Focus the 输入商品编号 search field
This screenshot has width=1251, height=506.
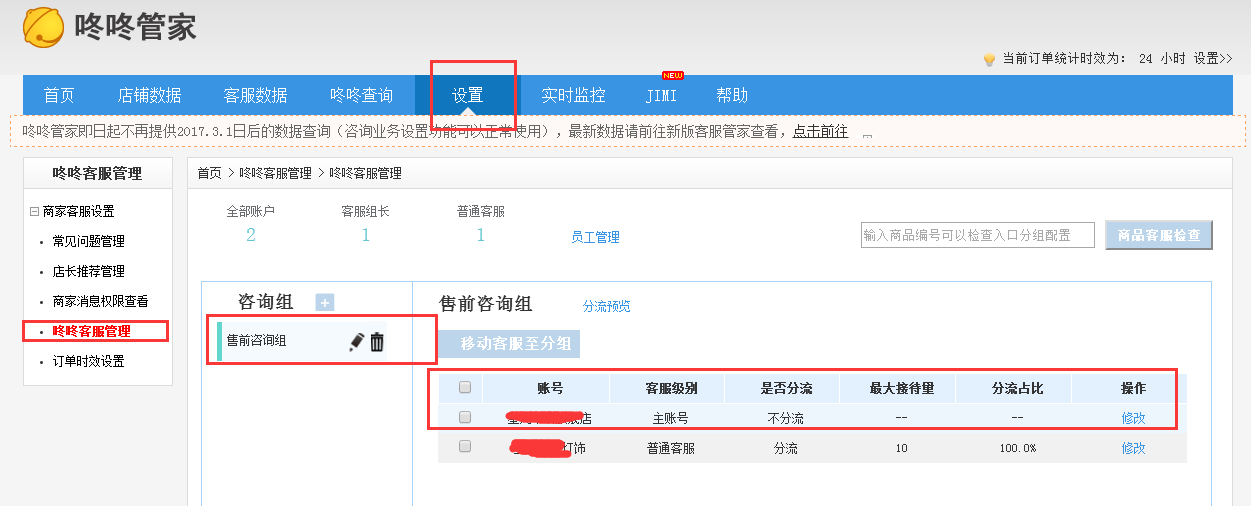978,235
